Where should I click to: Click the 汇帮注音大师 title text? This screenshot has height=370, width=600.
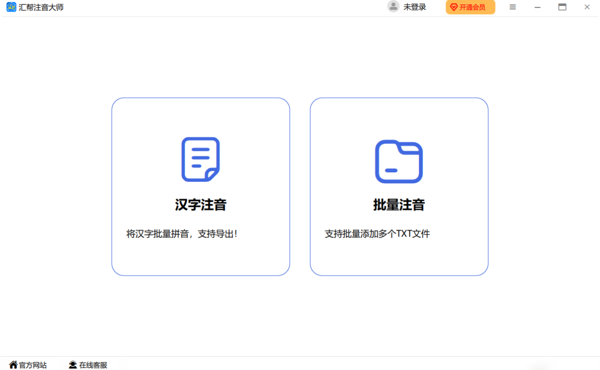point(41,7)
